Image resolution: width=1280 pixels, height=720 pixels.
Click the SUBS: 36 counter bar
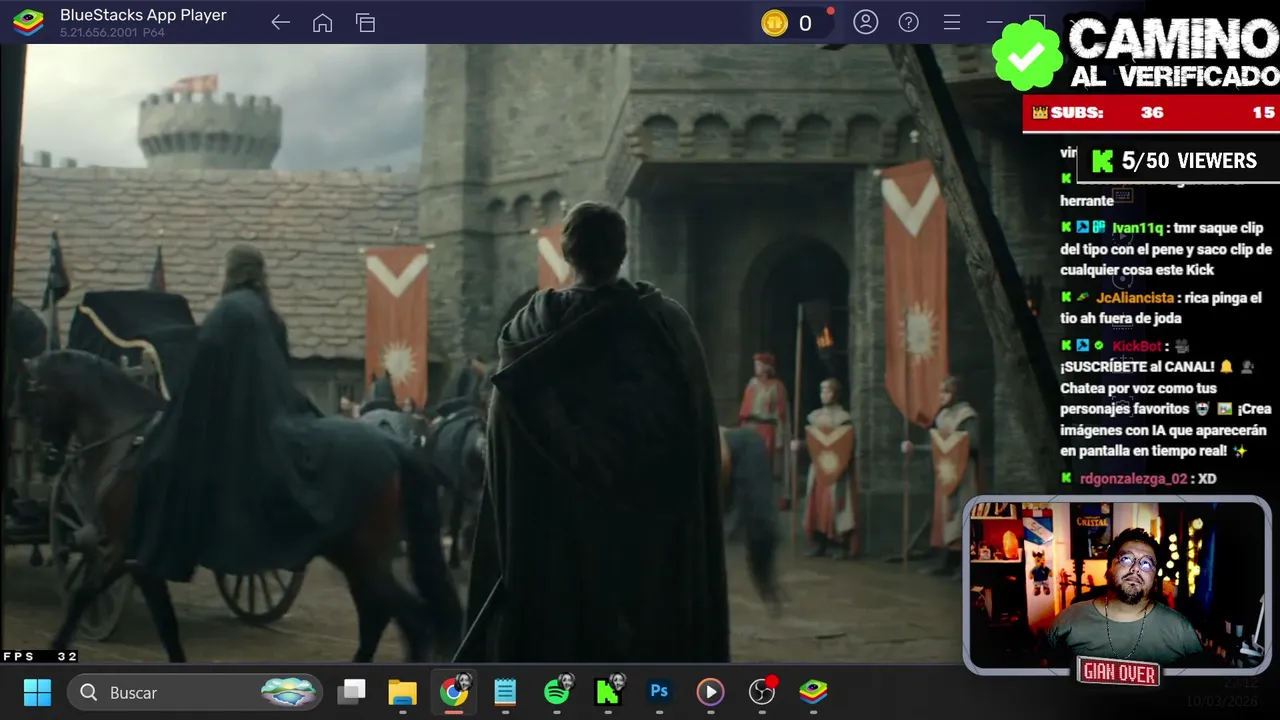[1152, 113]
